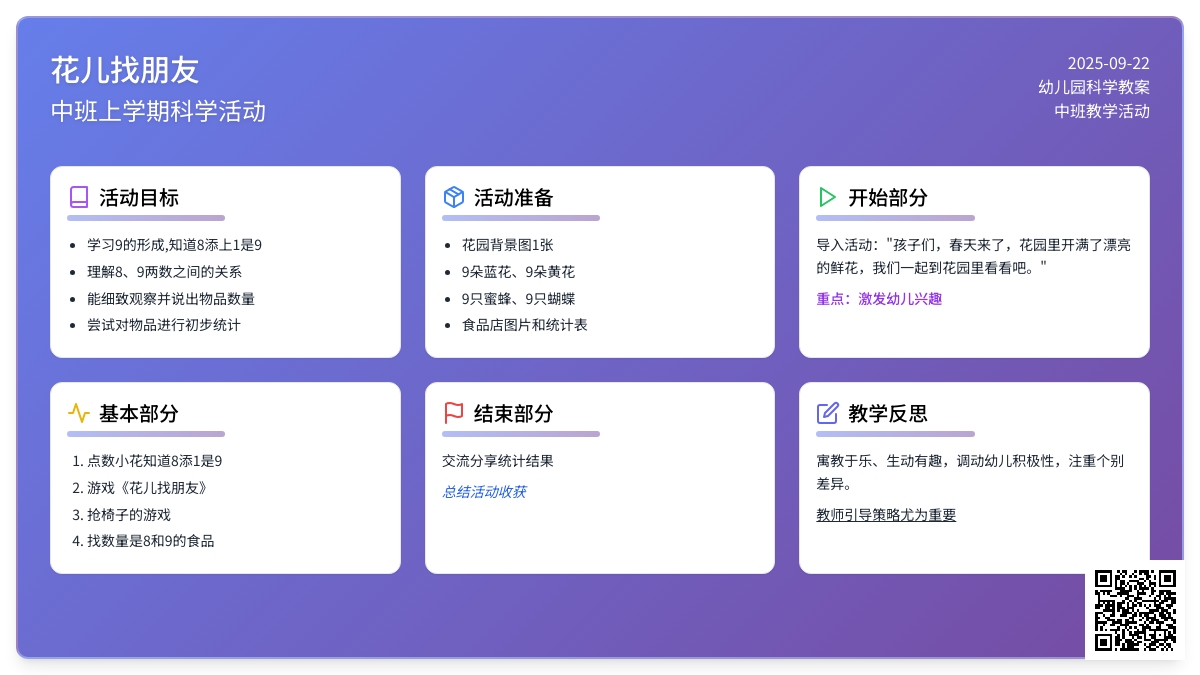Click the 花园背景图1张 bullet item
The width and height of the screenshot is (1200, 675).
[507, 245]
